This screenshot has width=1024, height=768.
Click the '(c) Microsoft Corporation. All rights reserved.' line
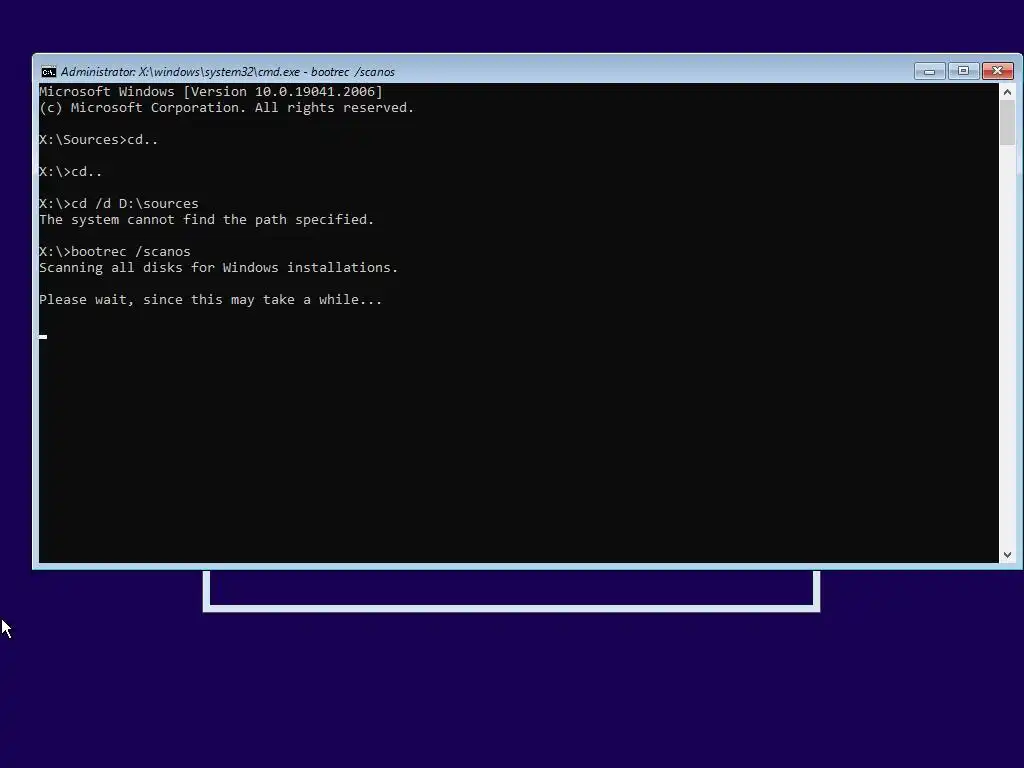coord(227,108)
